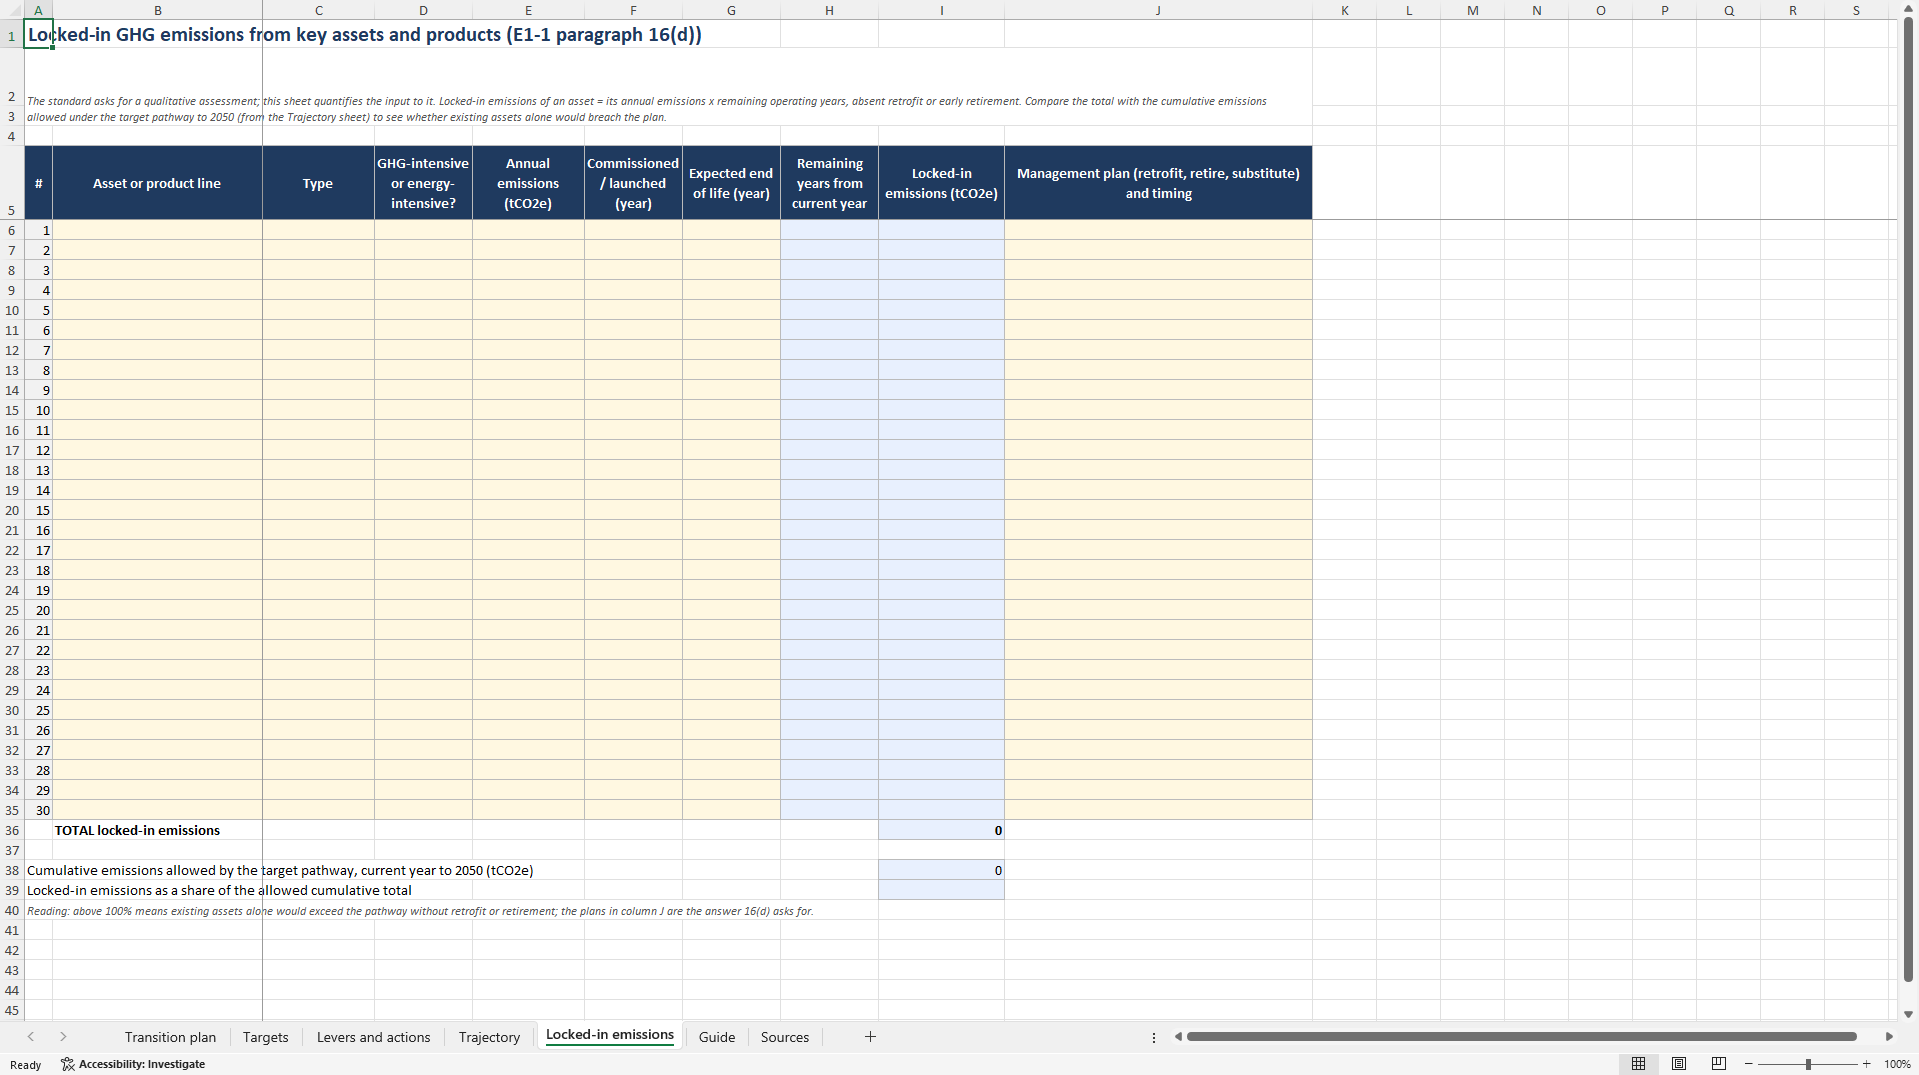This screenshot has height=1075, width=1919.
Task: Open the Trajectory sheet tab
Action: click(x=489, y=1037)
